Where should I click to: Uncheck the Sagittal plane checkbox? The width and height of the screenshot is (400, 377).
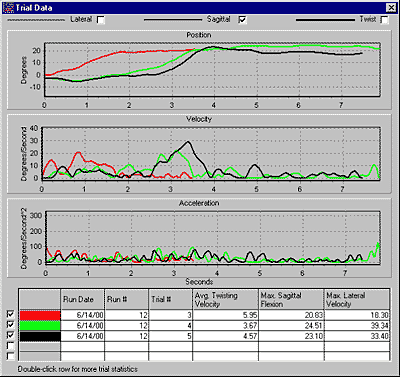pyautogui.click(x=242, y=20)
